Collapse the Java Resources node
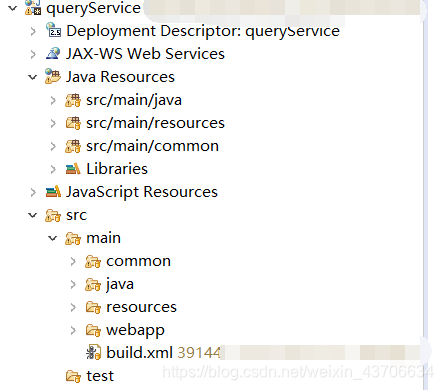Screen dimensions: 443x390 33,77
